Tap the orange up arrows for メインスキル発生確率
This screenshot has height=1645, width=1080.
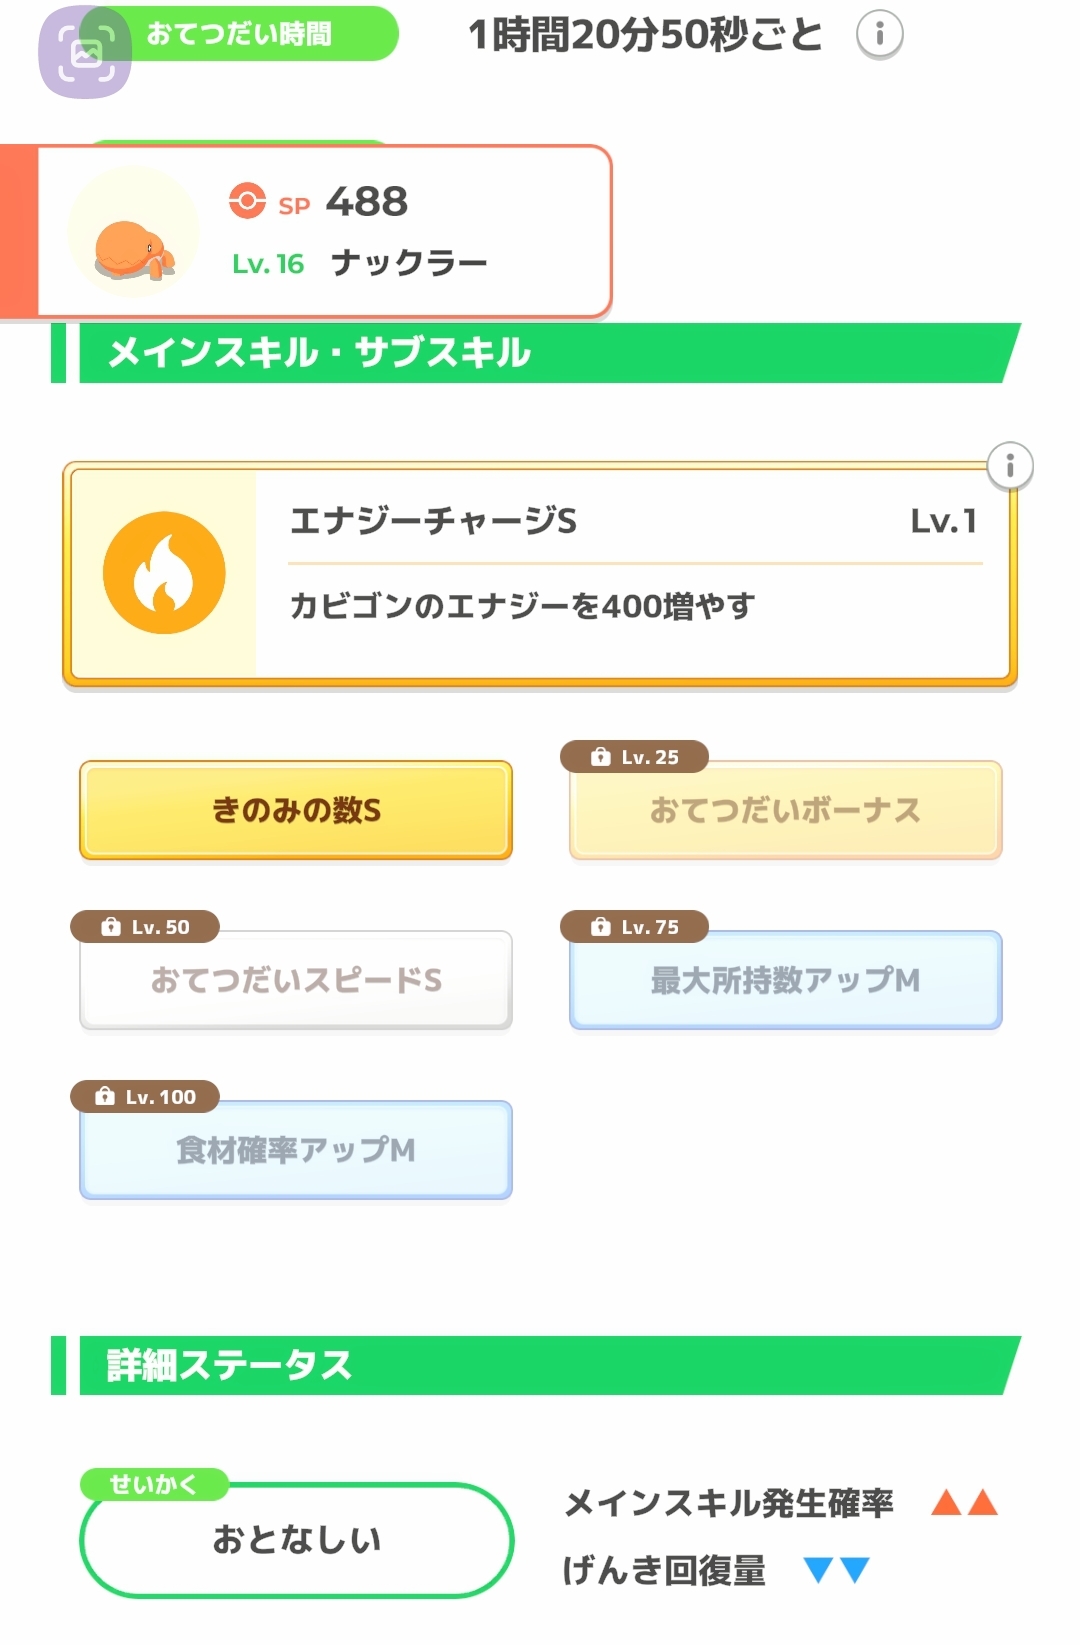tap(964, 1502)
